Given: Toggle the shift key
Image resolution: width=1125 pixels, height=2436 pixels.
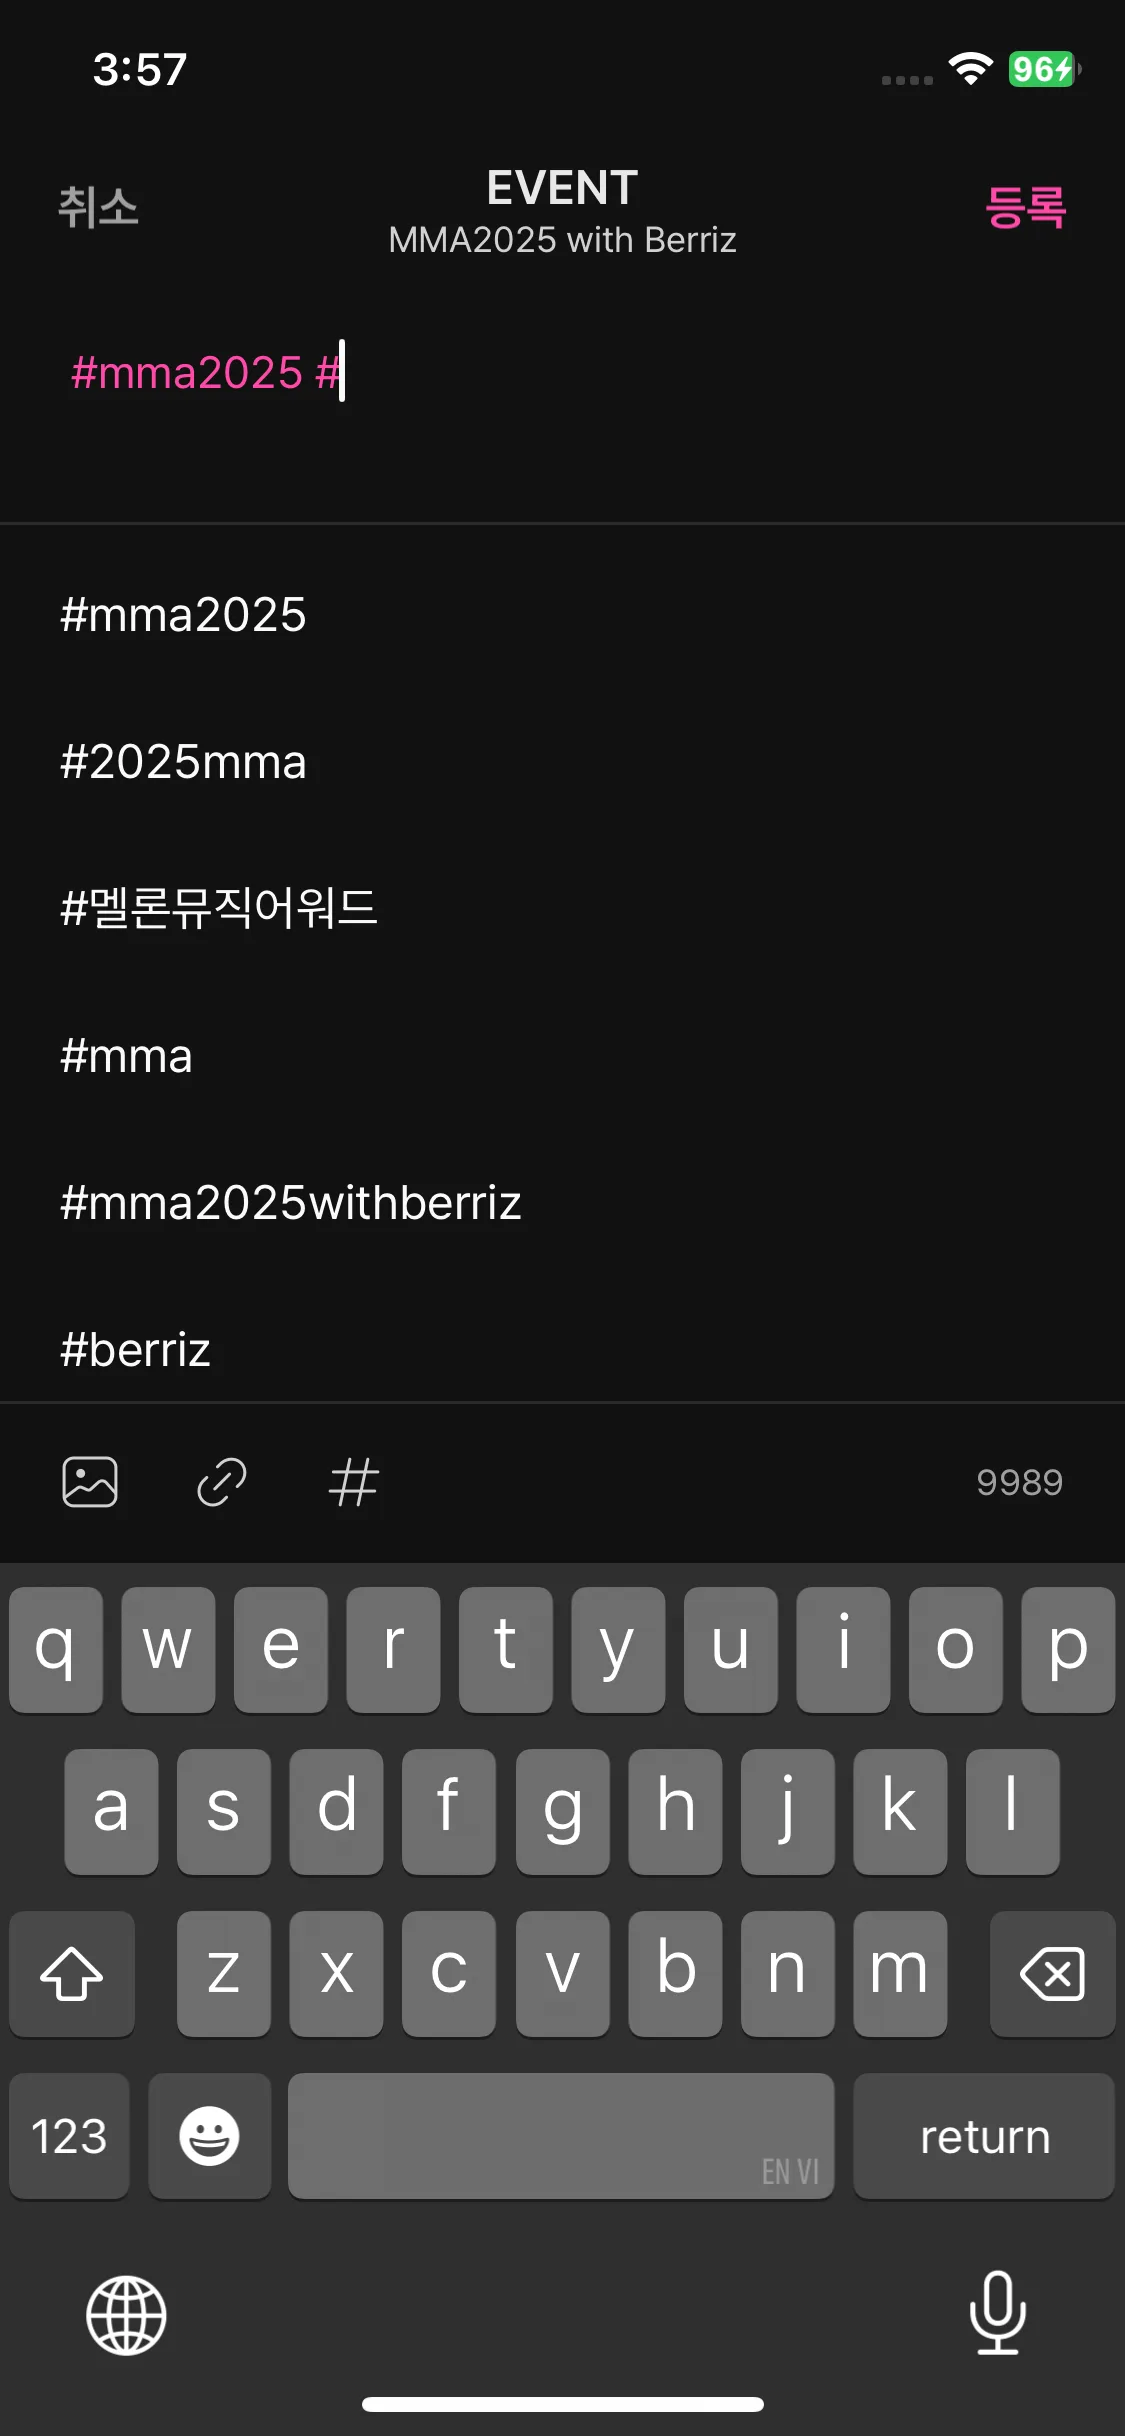Looking at the screenshot, I should [72, 1973].
